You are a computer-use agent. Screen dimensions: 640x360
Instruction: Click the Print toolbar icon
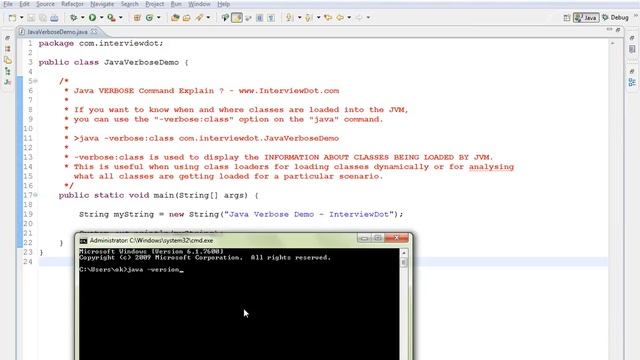(x=54, y=18)
